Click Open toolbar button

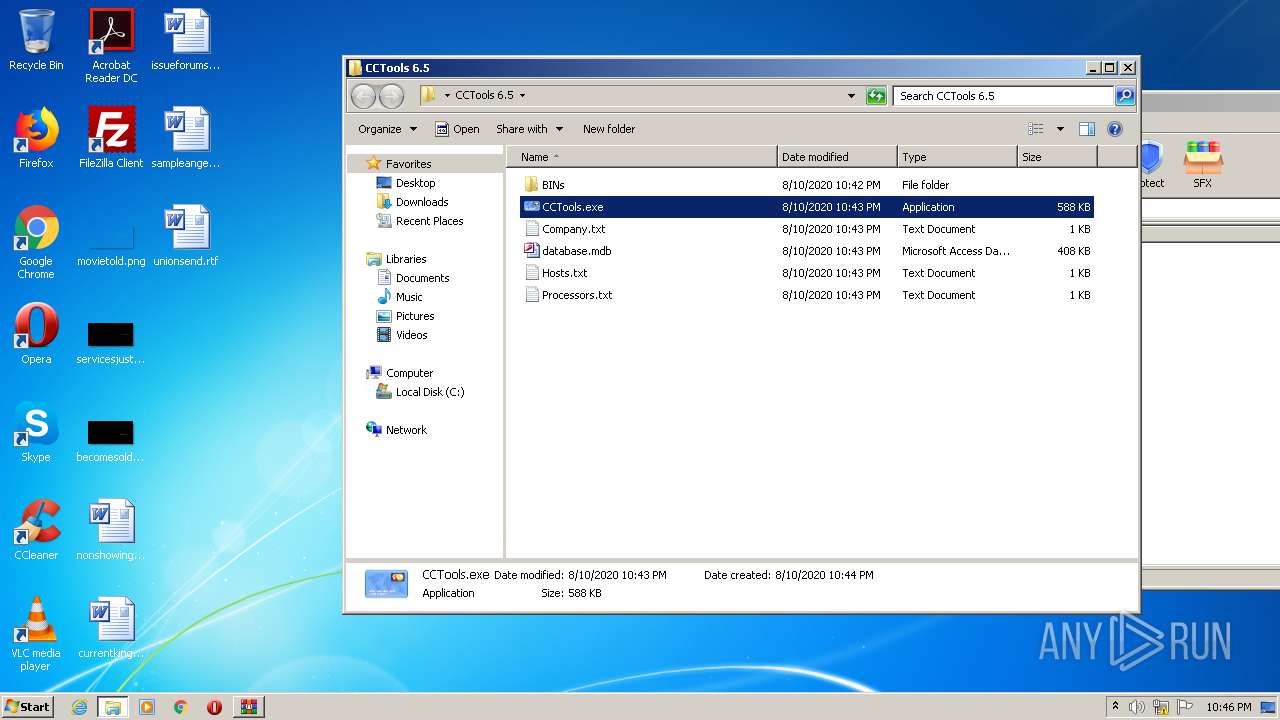457,129
